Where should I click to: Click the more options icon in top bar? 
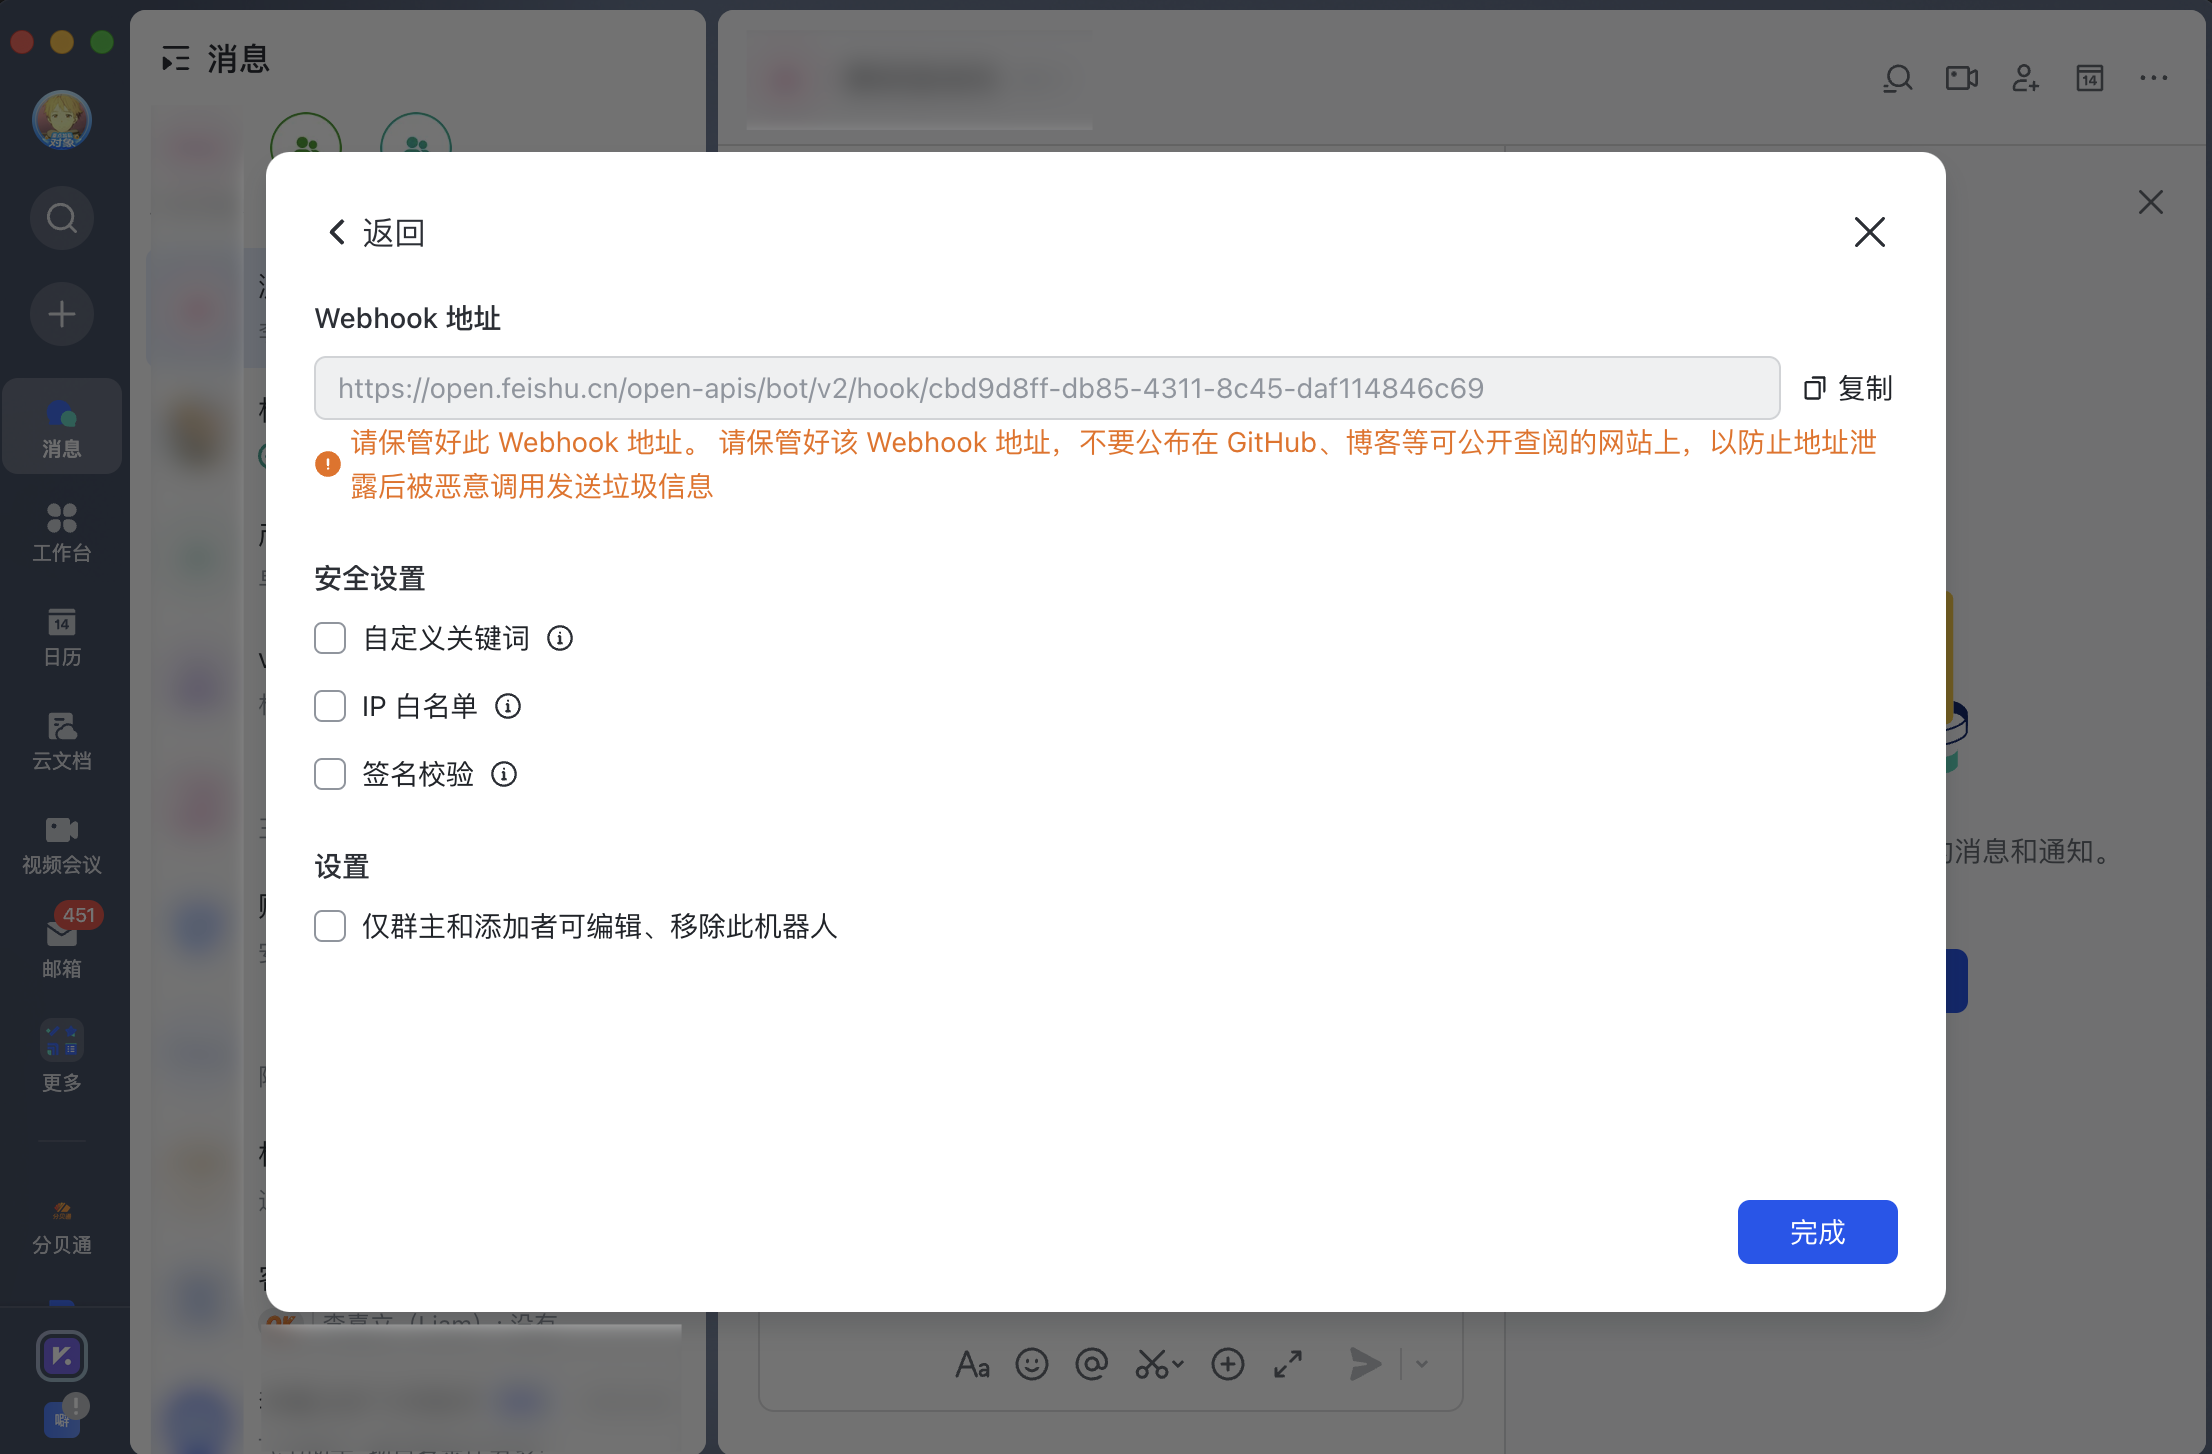2154,78
